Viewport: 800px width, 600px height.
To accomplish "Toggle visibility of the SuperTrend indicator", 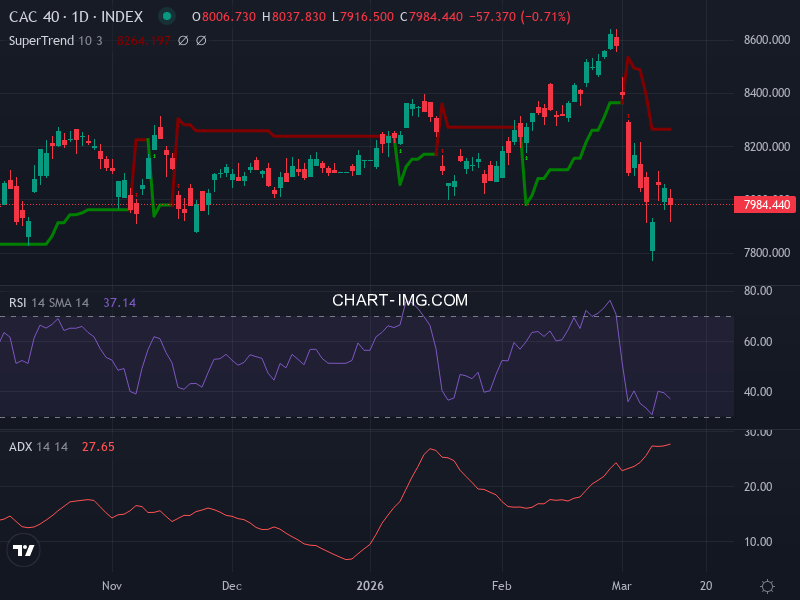I will click(40, 40).
